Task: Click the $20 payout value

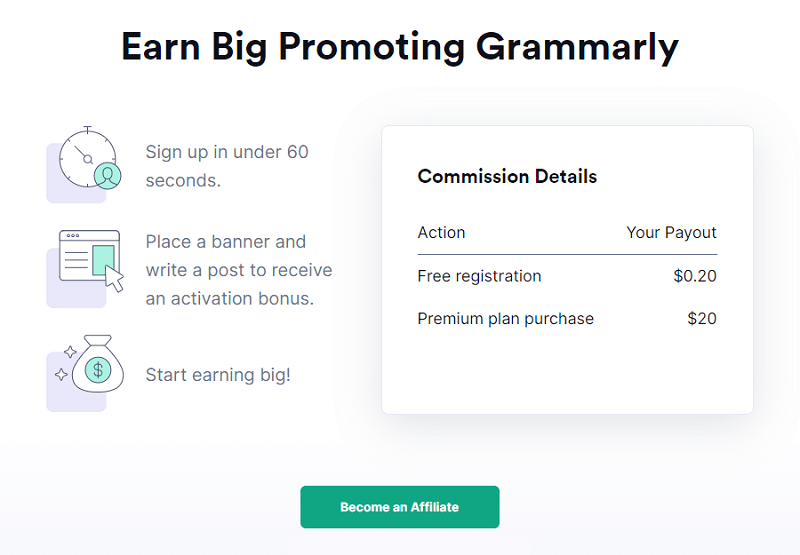Action: 702,318
